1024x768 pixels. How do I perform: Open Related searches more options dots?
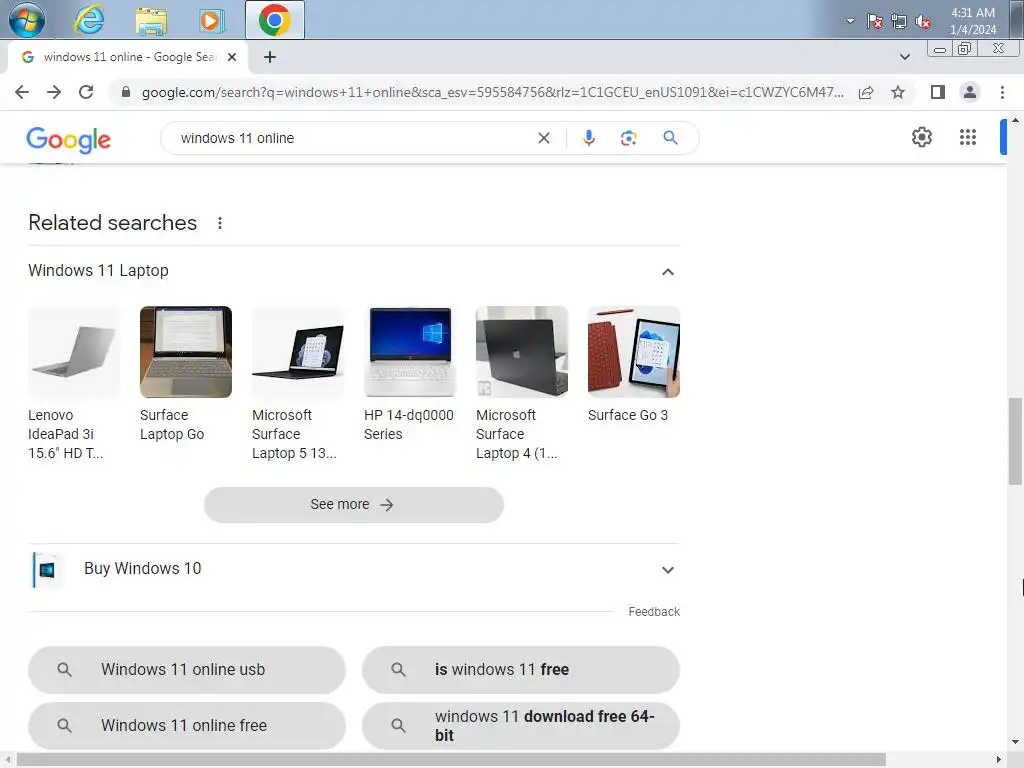click(x=220, y=223)
